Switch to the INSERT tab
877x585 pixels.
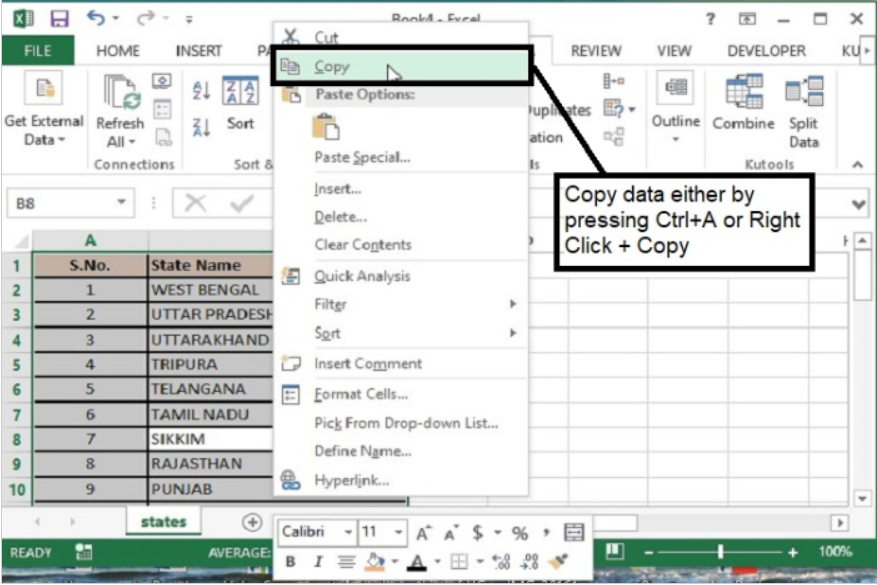click(199, 51)
